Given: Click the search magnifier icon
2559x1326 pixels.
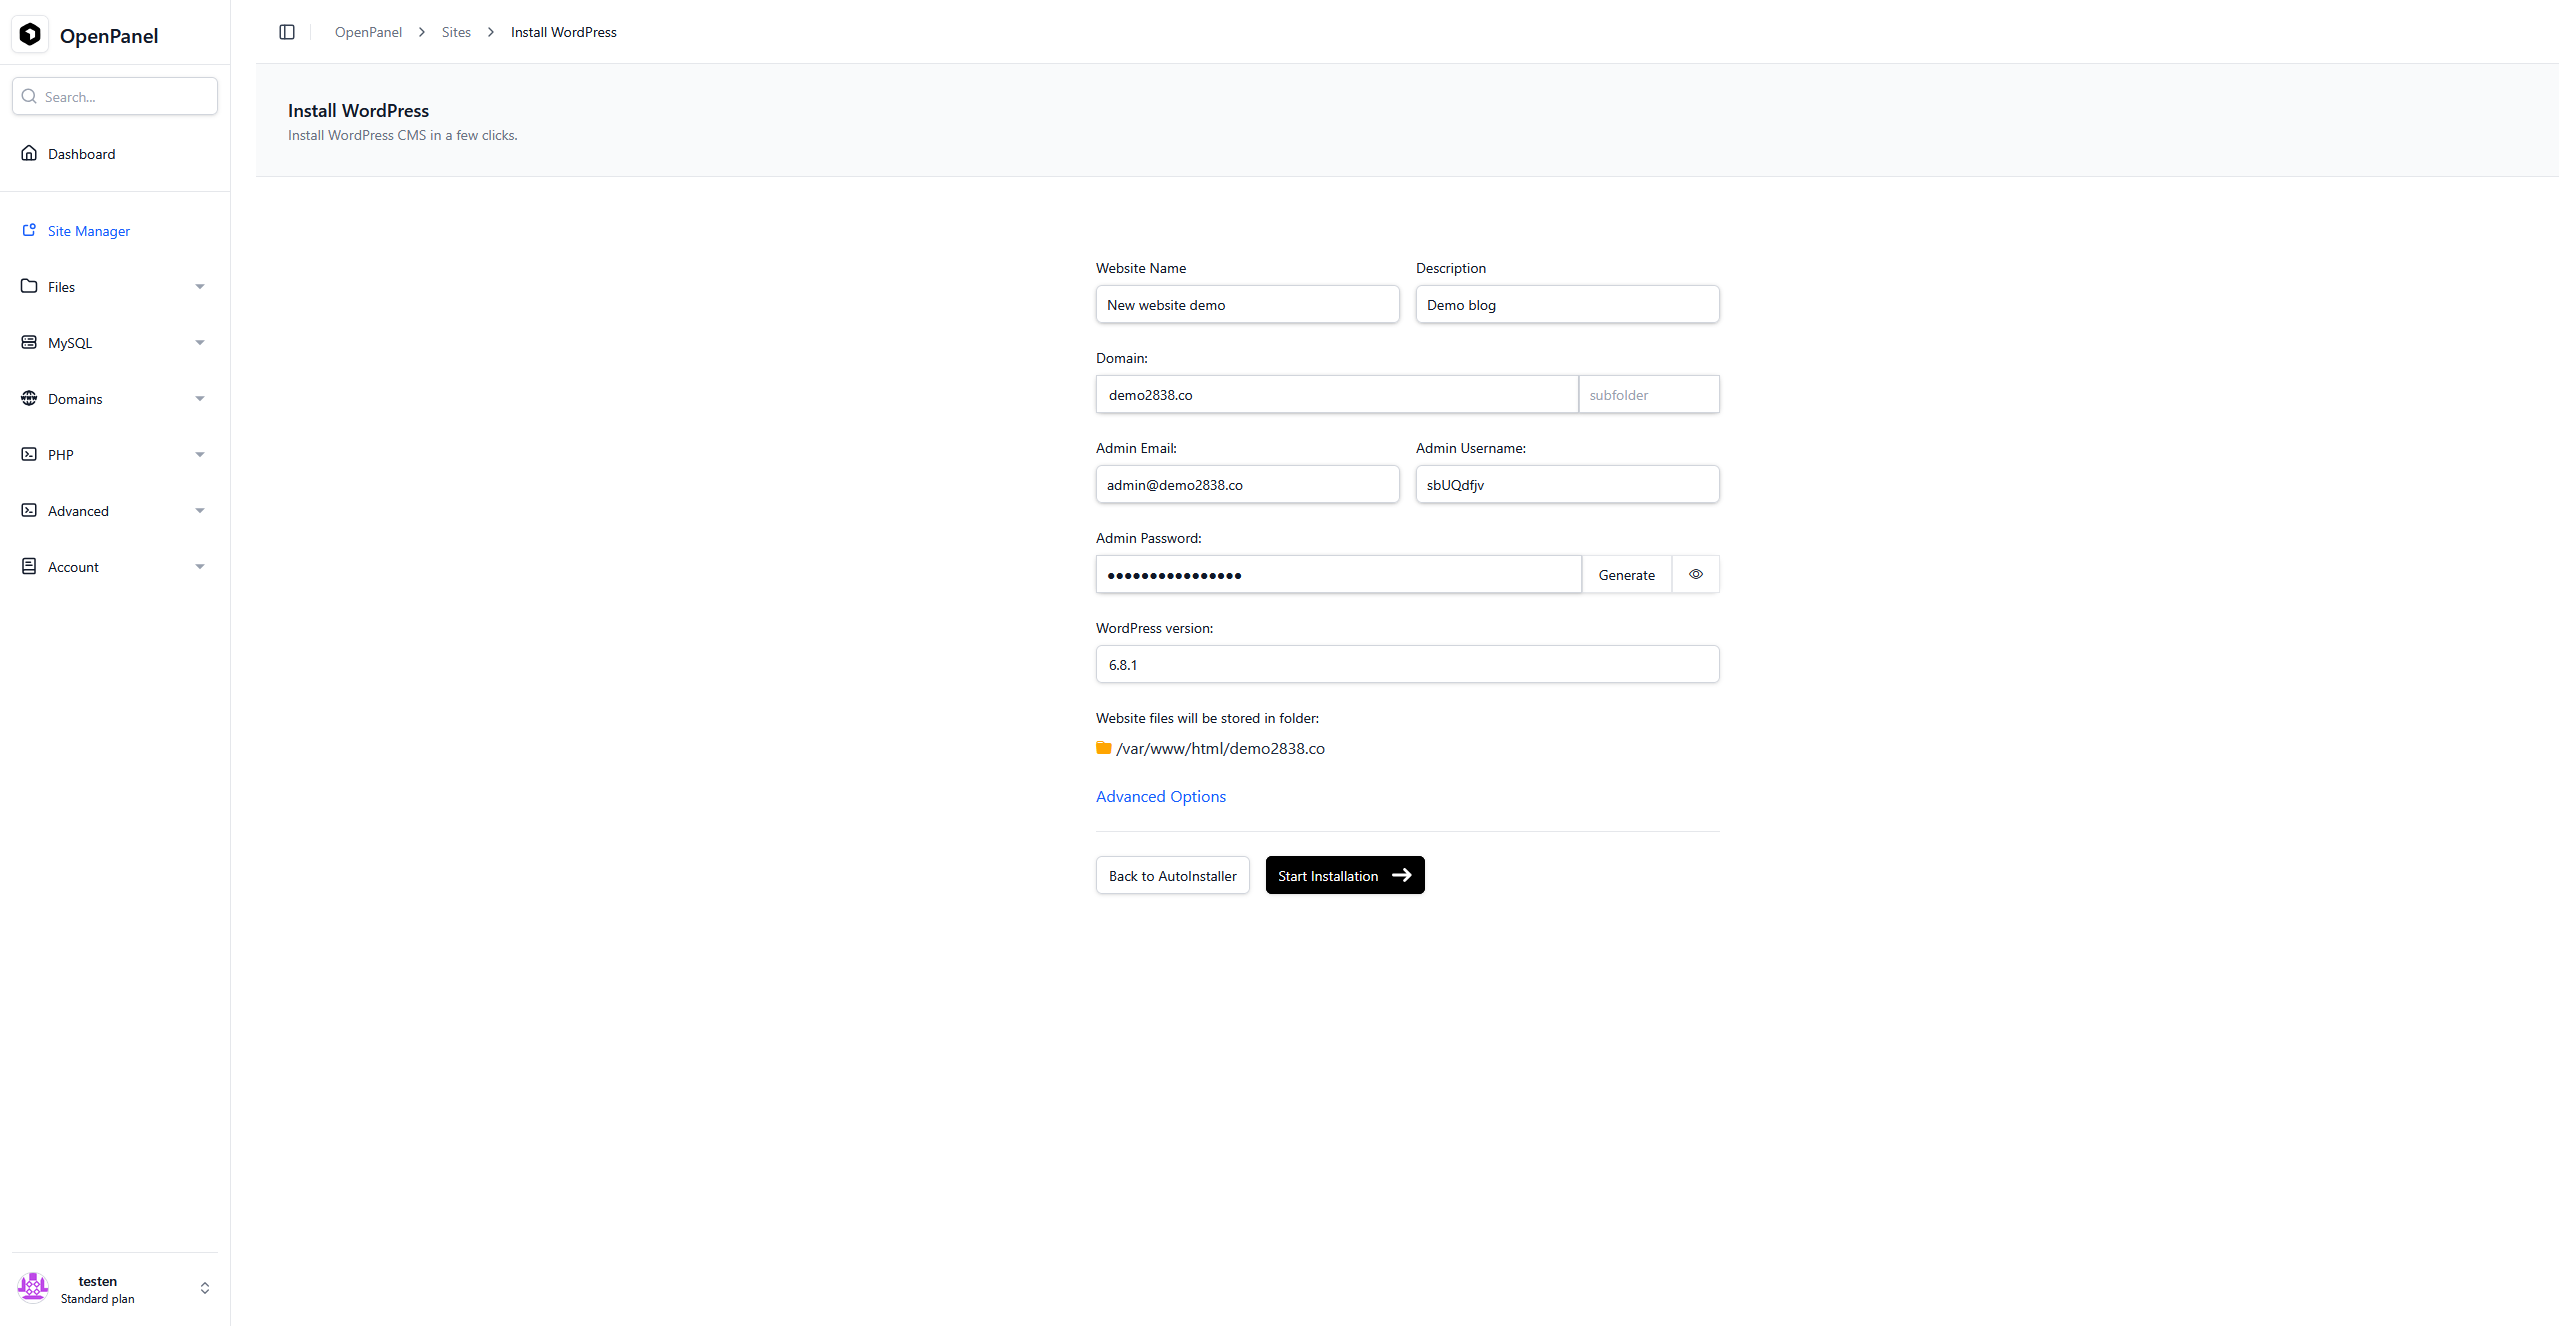Looking at the screenshot, I should (29, 97).
